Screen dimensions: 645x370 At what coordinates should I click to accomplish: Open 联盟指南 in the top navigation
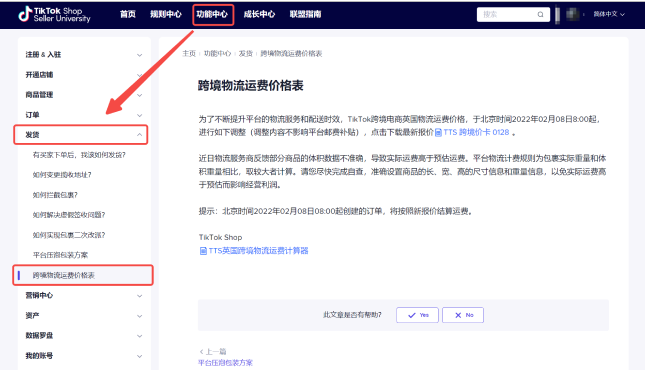point(305,14)
